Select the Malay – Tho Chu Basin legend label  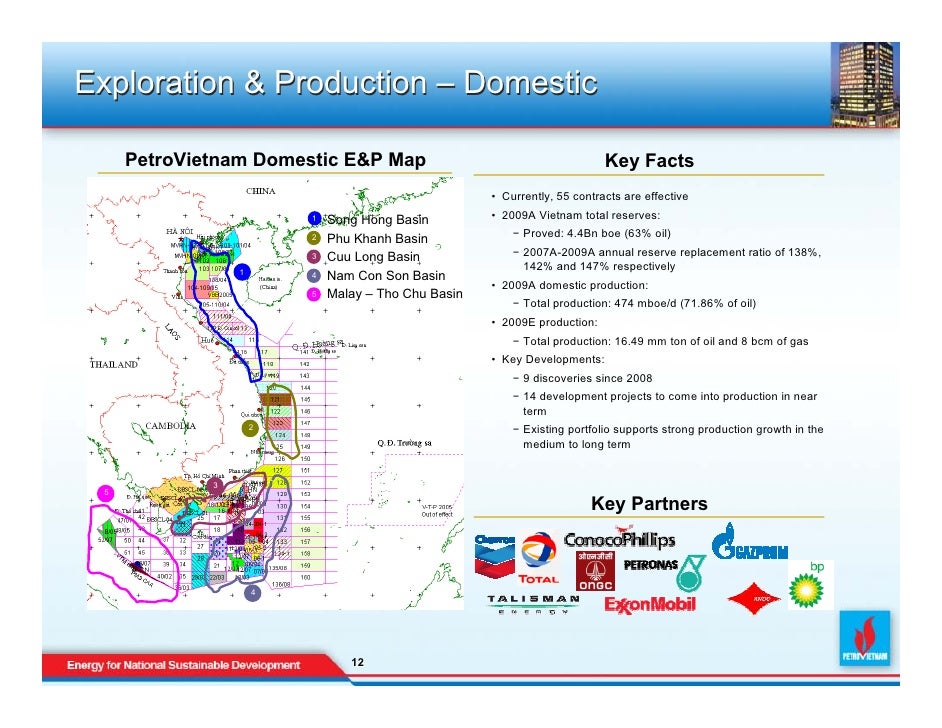click(x=395, y=294)
